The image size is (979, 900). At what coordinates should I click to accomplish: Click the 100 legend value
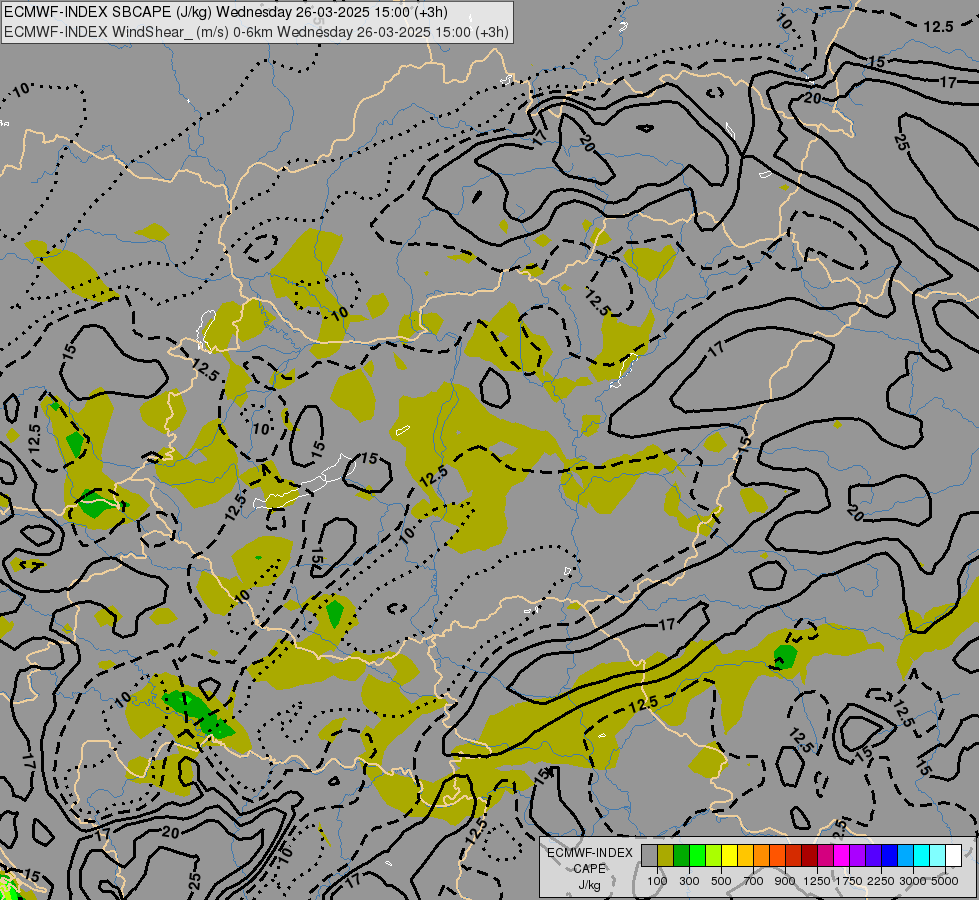(x=657, y=881)
